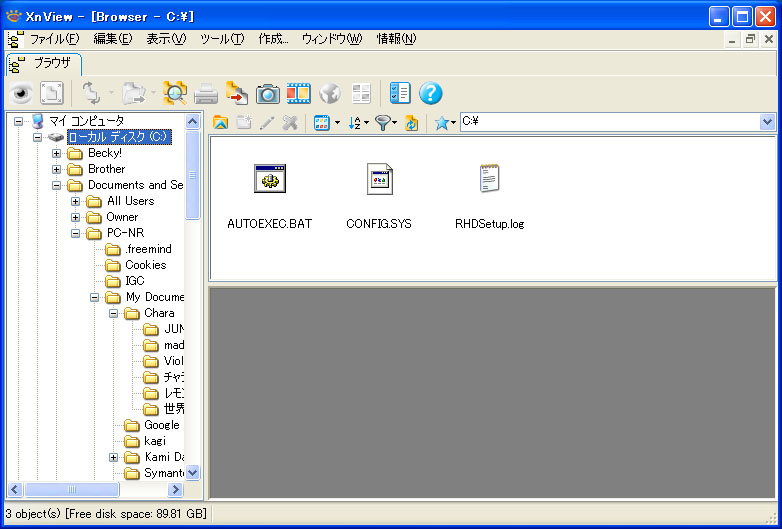The width and height of the screenshot is (782, 529).
Task: Open the Options checklist icon
Action: [399, 93]
